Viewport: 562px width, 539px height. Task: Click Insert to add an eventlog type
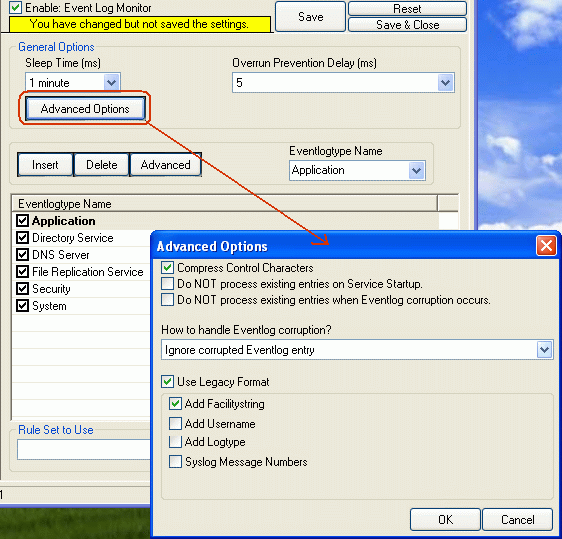(x=45, y=165)
